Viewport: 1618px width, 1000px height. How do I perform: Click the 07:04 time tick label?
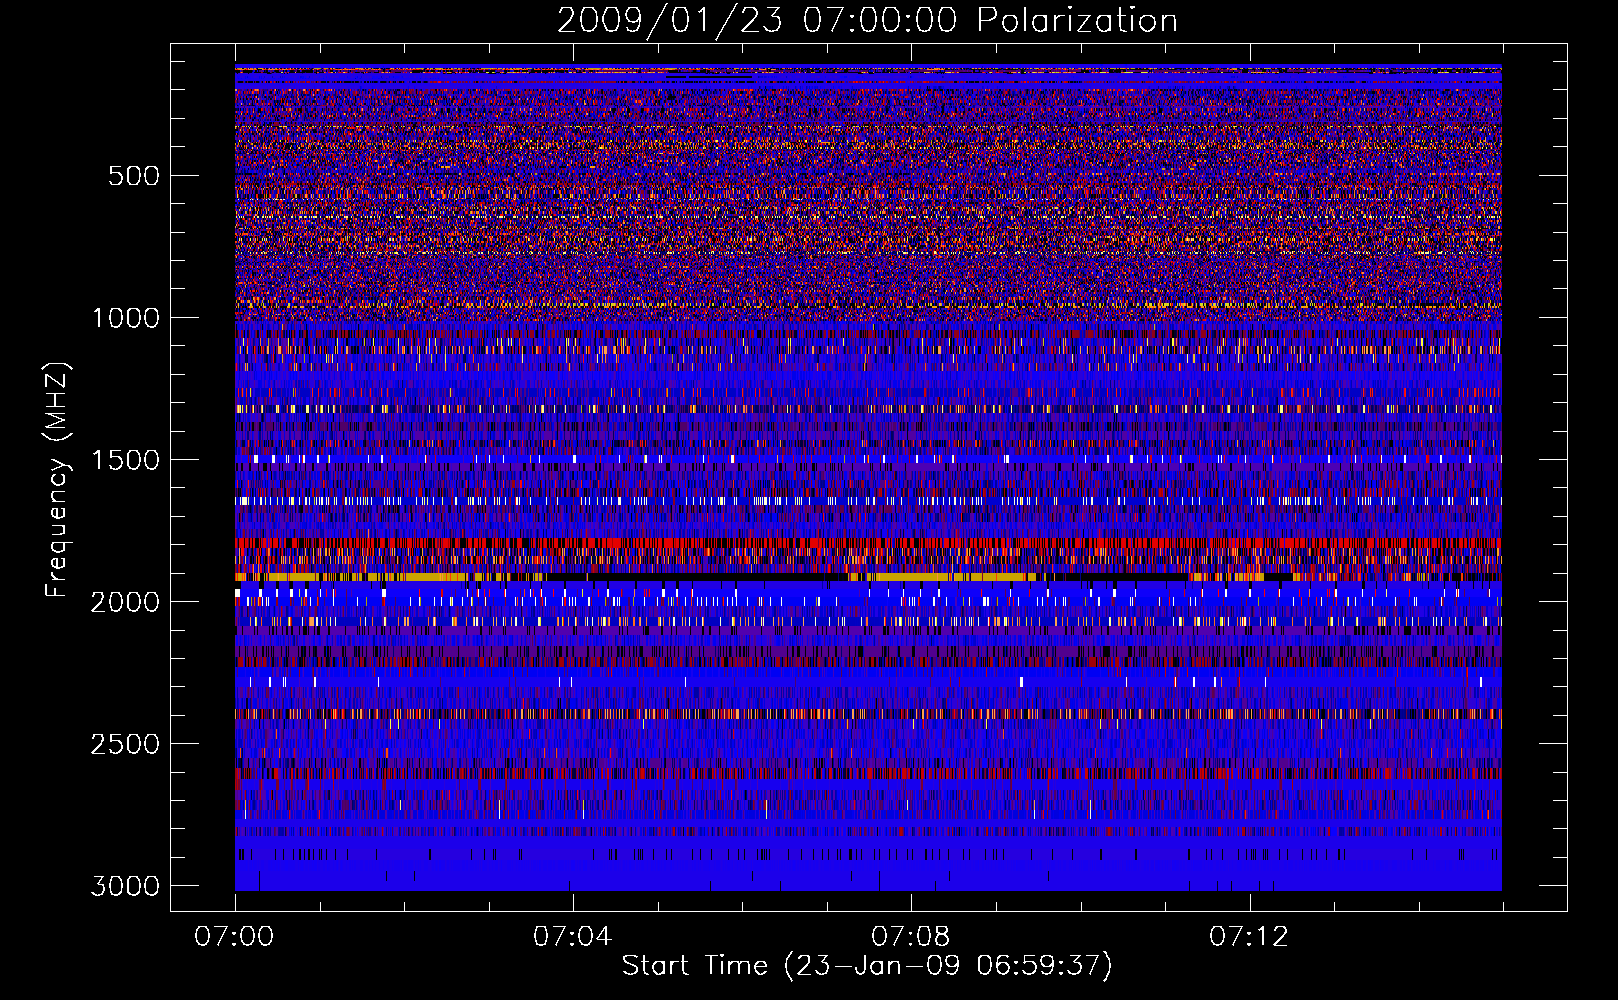coord(572,937)
